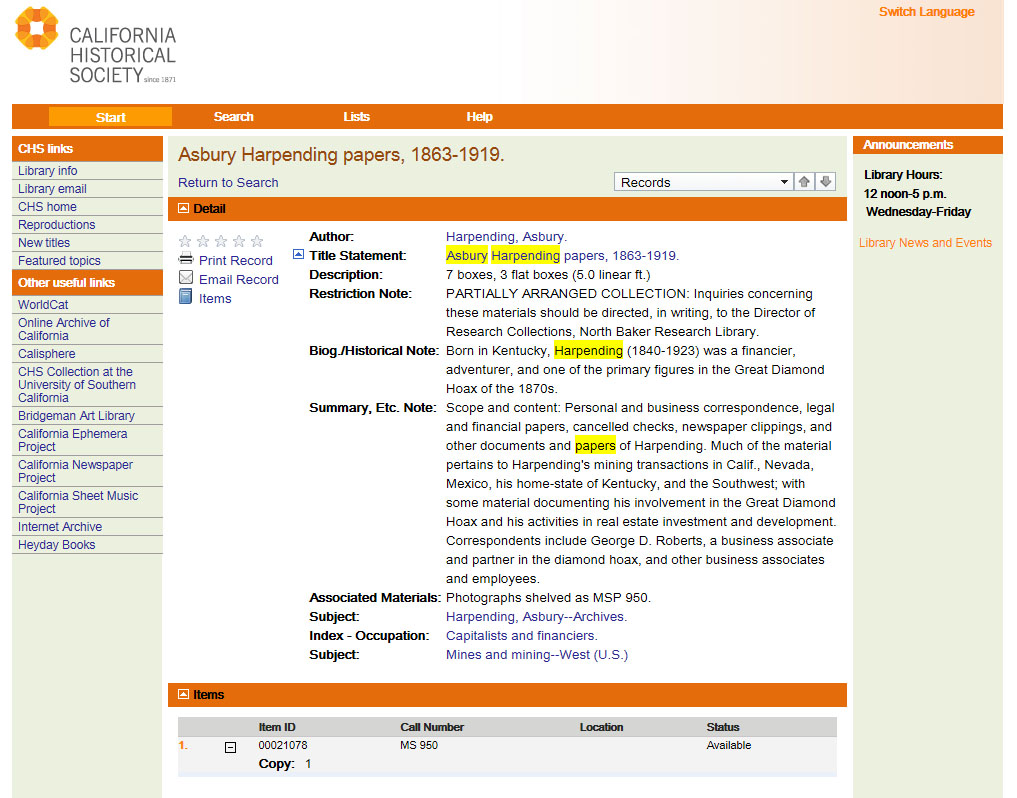Open Library News and Events

click(x=925, y=243)
